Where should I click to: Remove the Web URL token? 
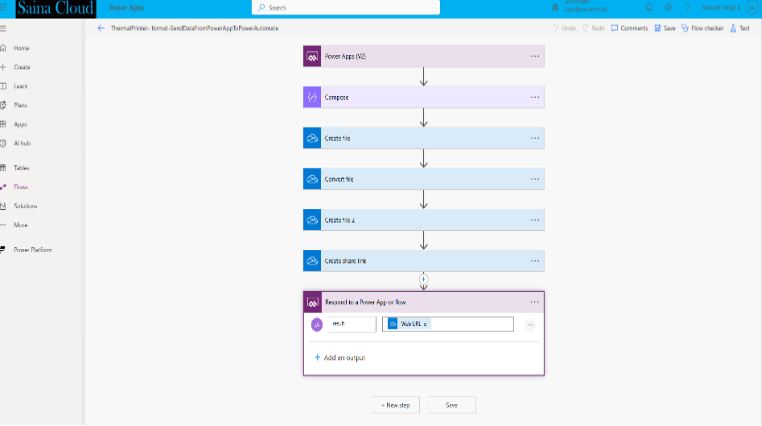(x=425, y=324)
